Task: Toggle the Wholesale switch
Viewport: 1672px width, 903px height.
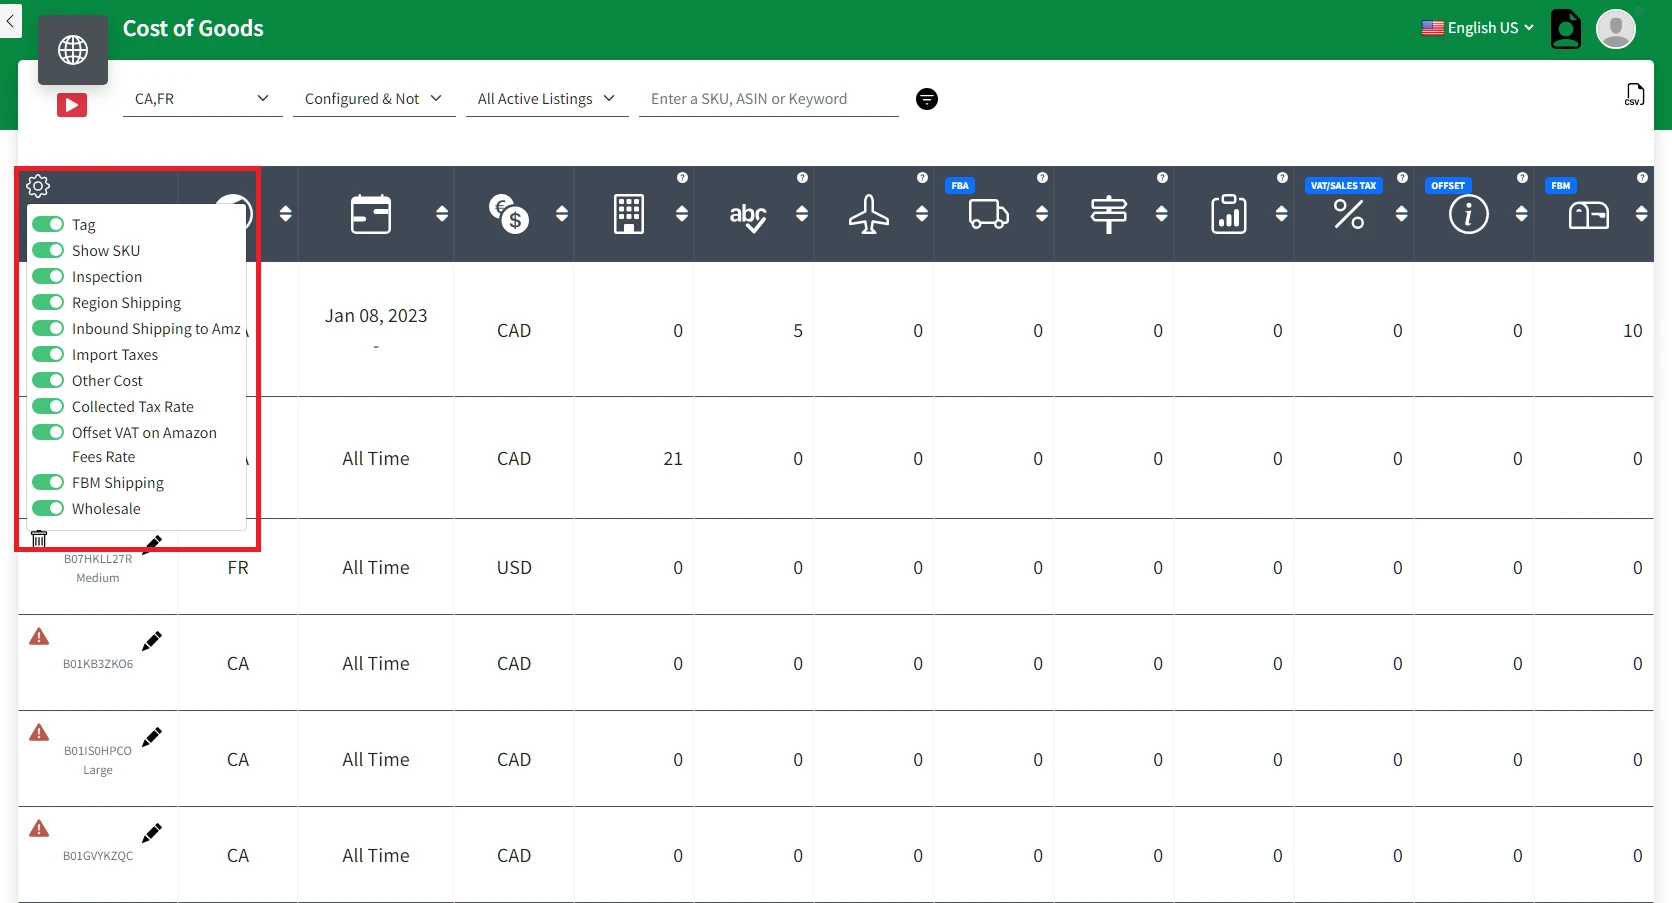Action: click(x=48, y=508)
